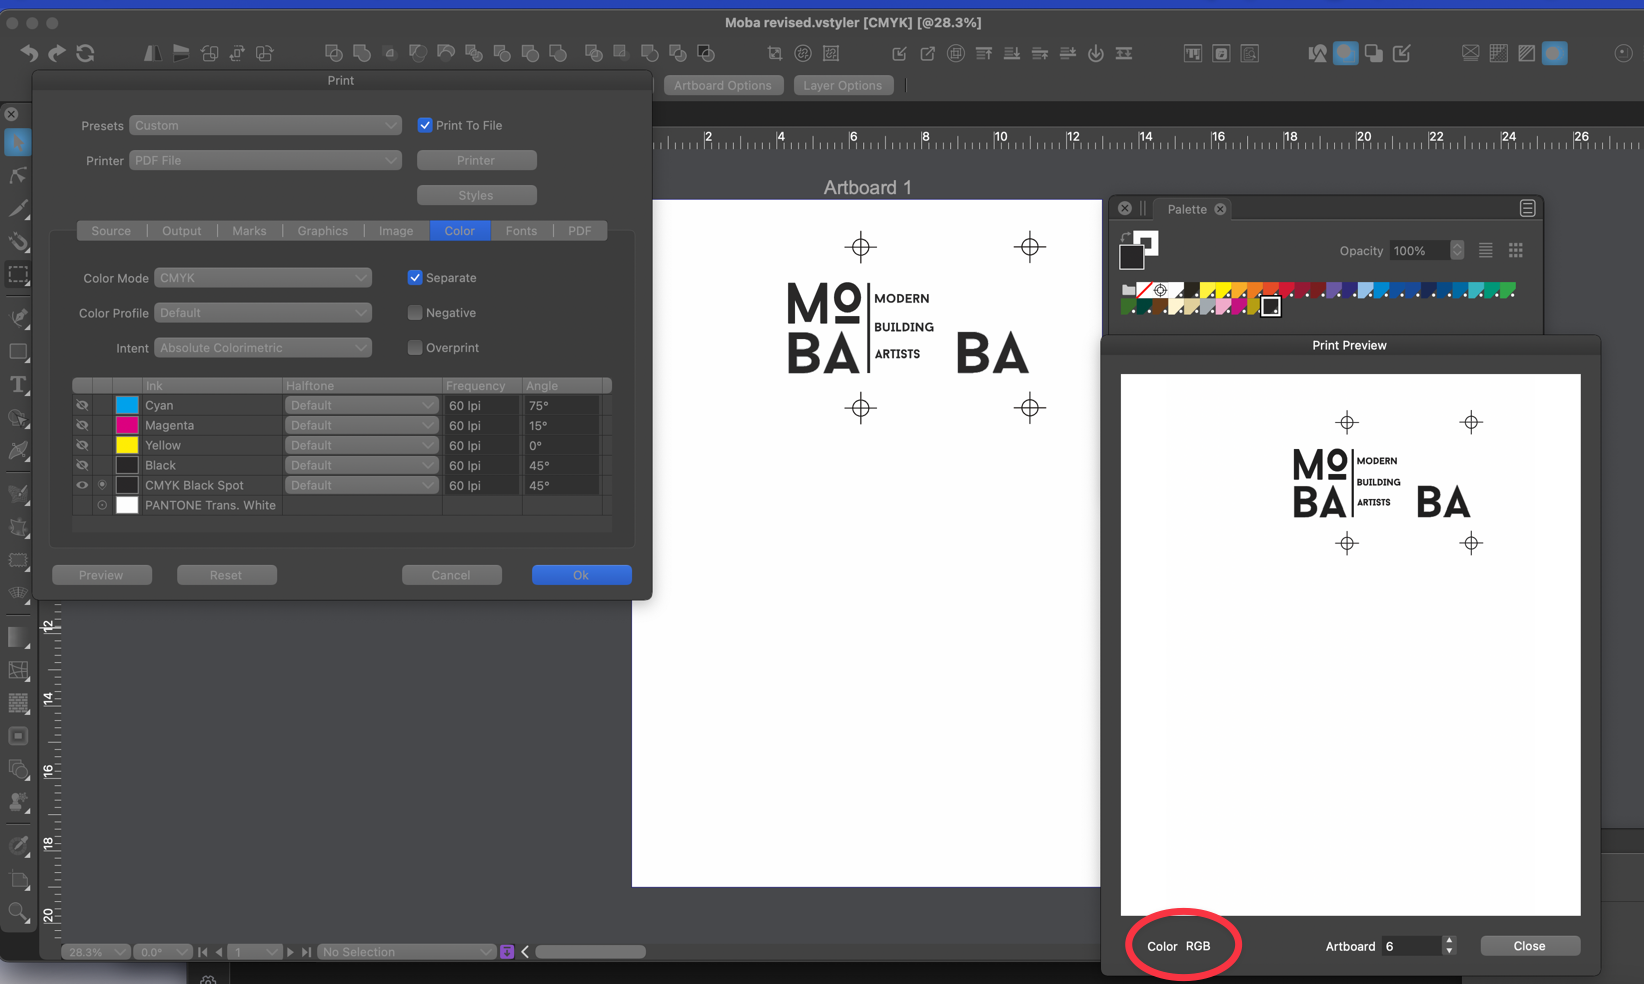
Task: Uncheck the Print To File checkbox
Action: (x=425, y=125)
